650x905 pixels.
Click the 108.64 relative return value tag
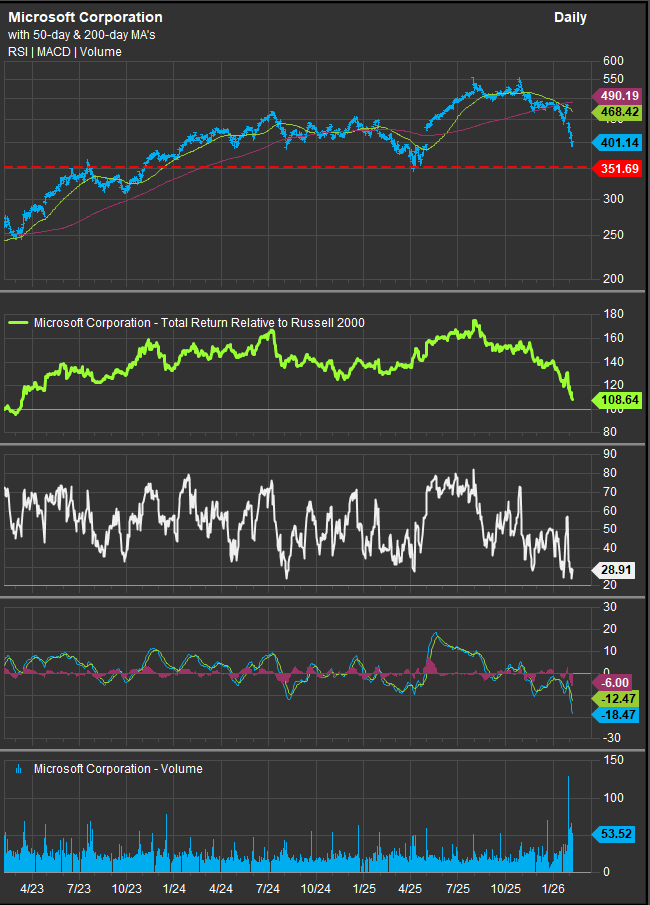(621, 400)
